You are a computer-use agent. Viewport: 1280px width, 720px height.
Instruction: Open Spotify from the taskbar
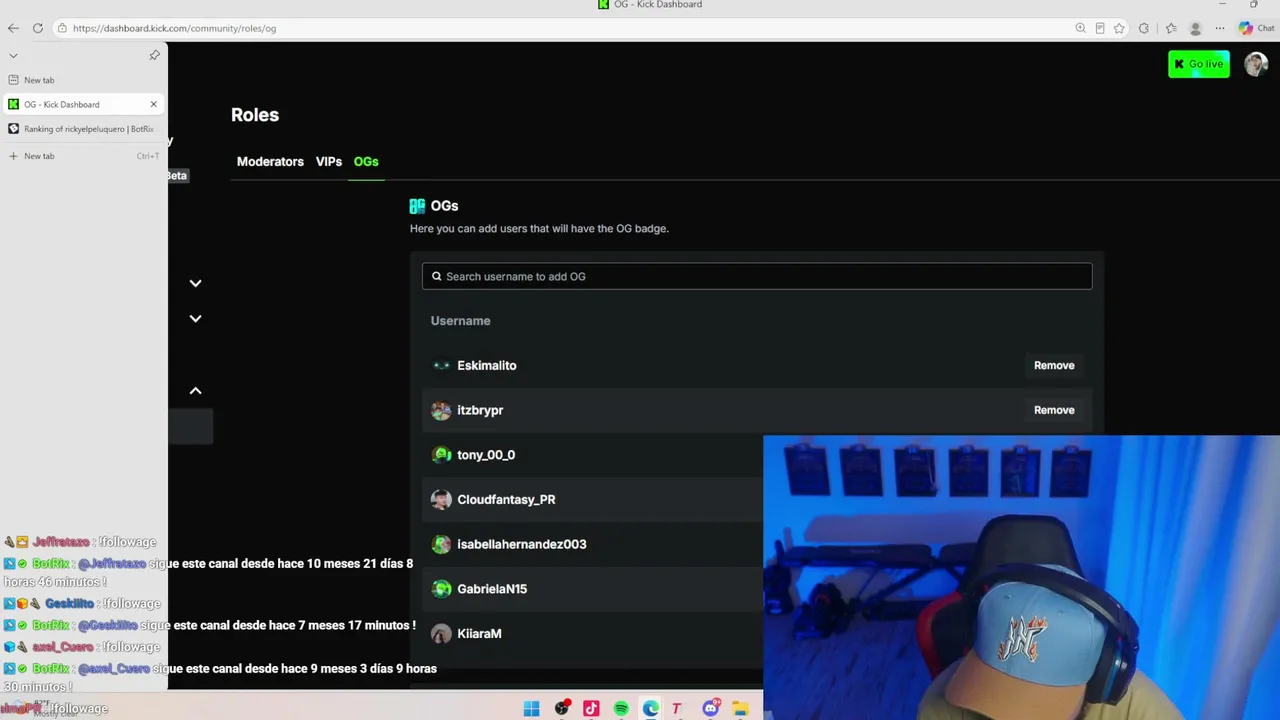(621, 709)
